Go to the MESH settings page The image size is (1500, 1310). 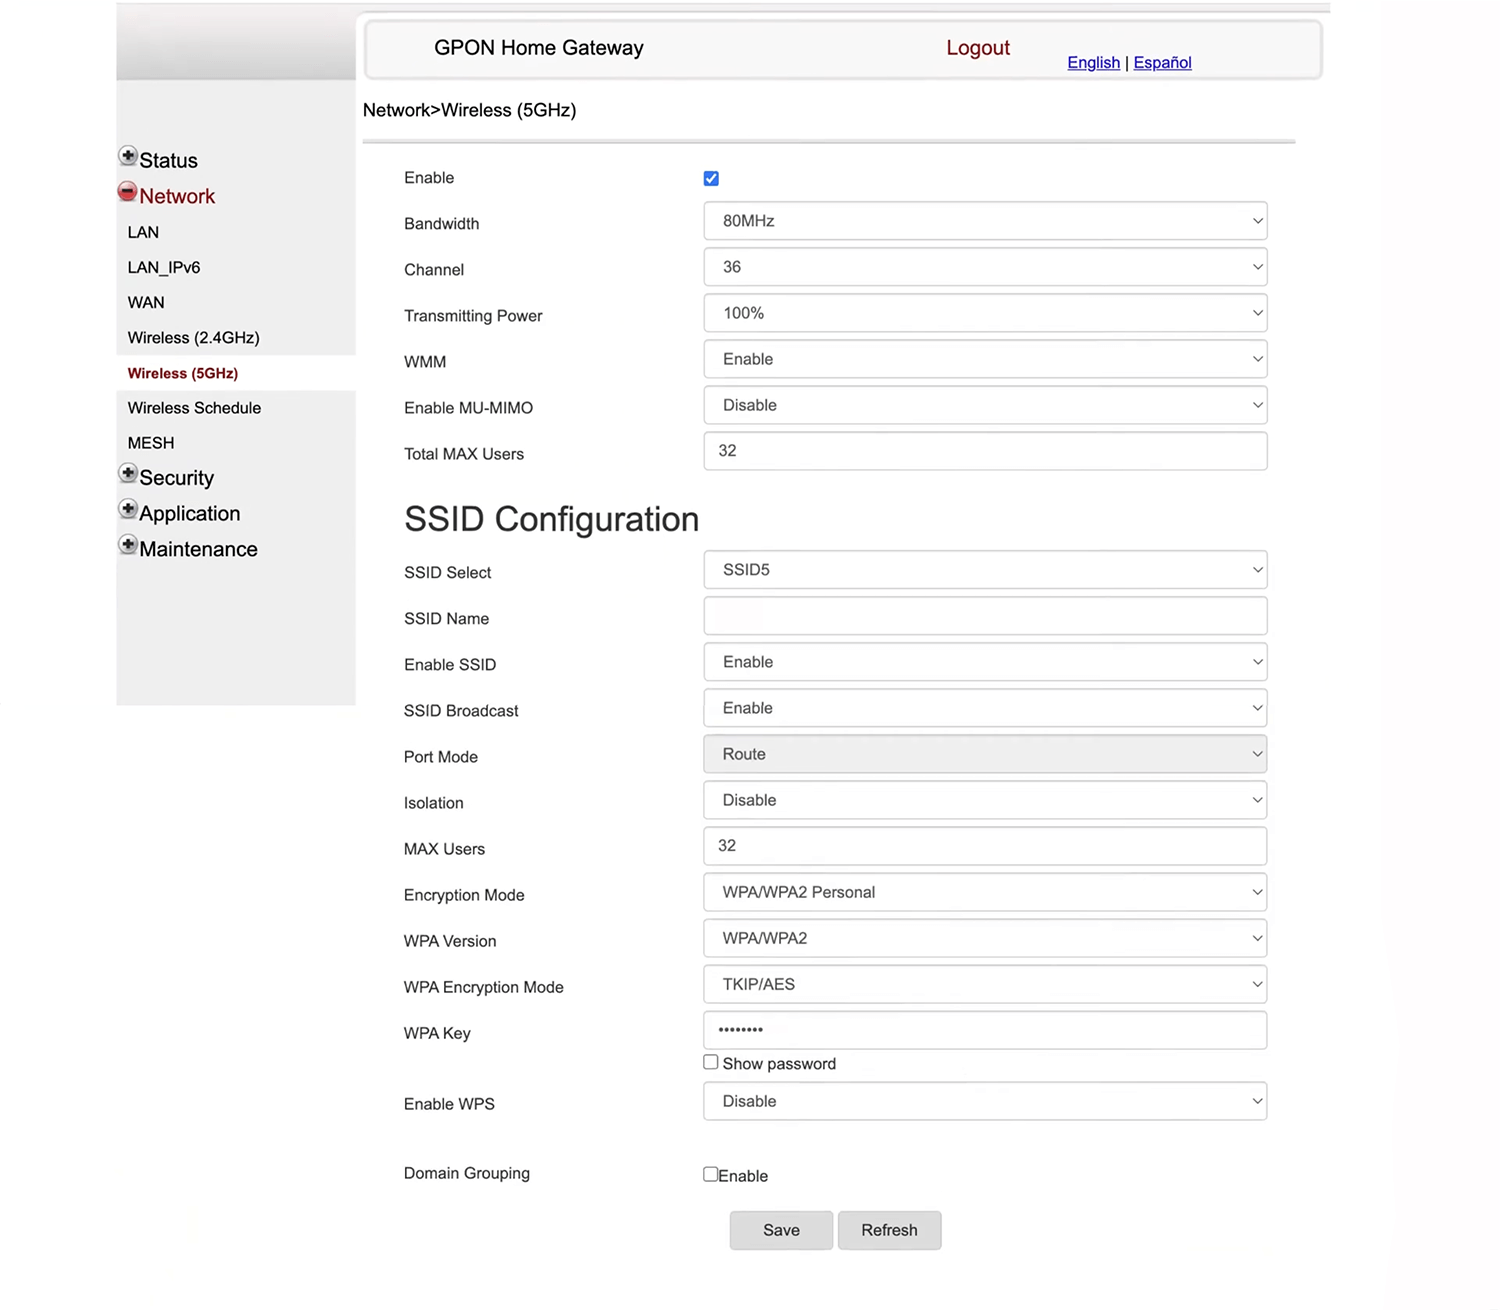tap(151, 443)
